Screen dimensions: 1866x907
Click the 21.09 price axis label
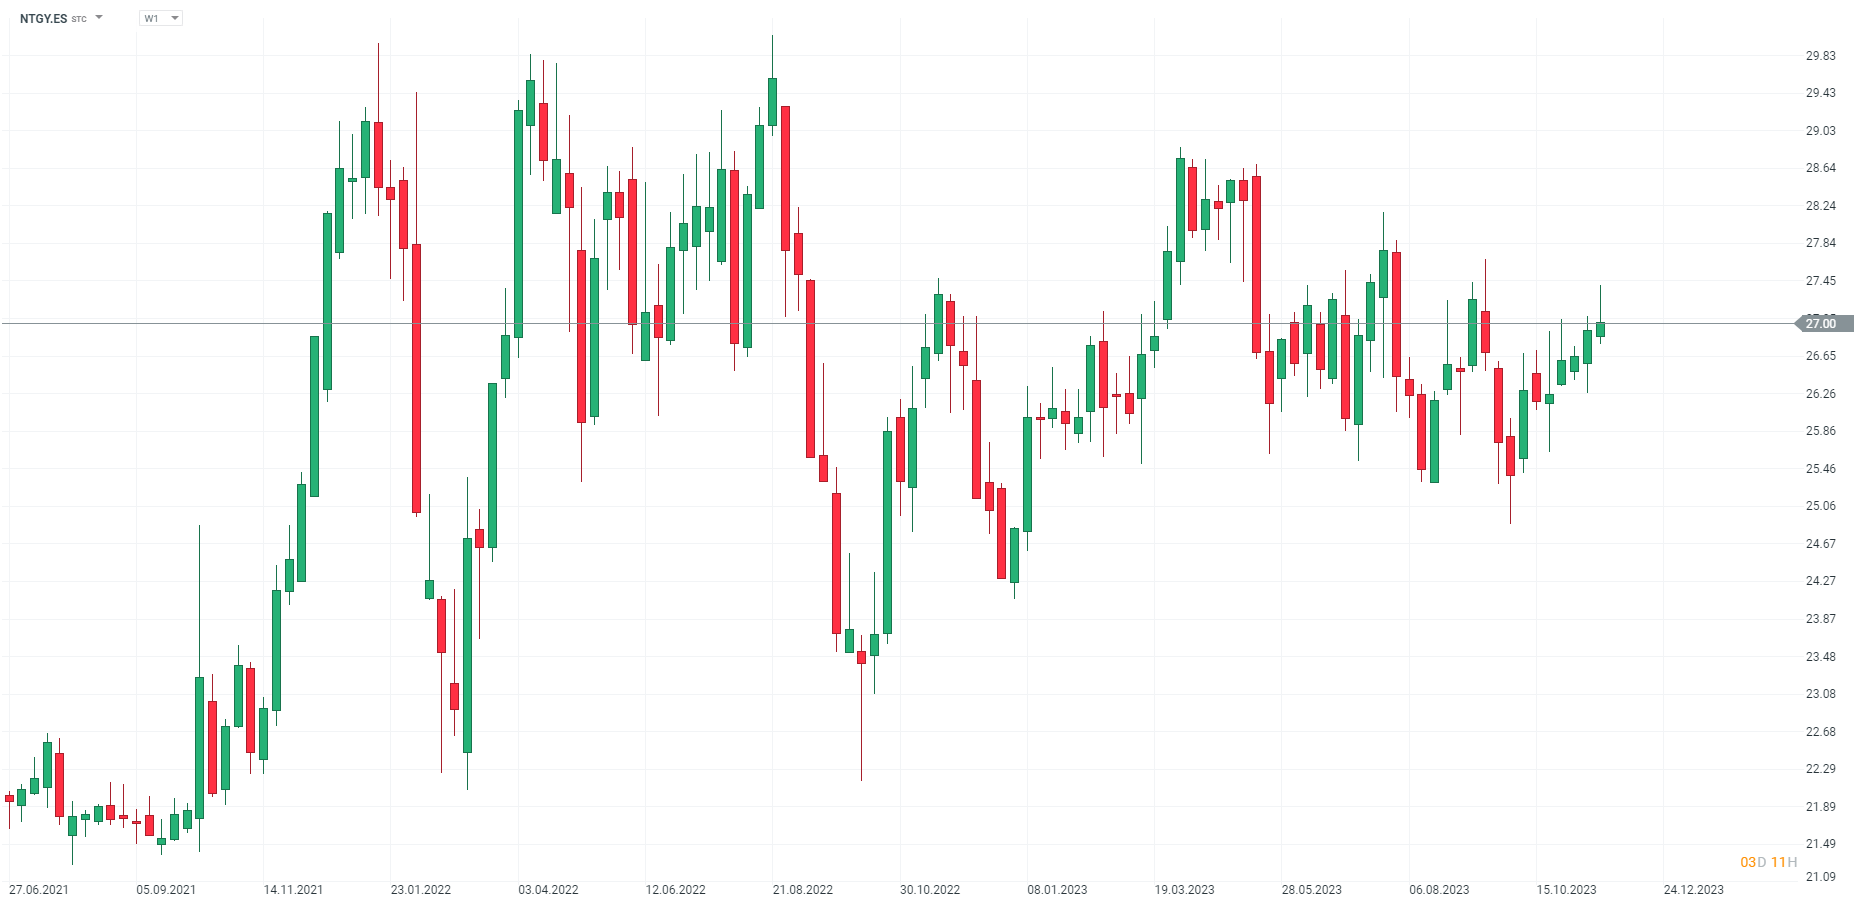pyautogui.click(x=1820, y=877)
